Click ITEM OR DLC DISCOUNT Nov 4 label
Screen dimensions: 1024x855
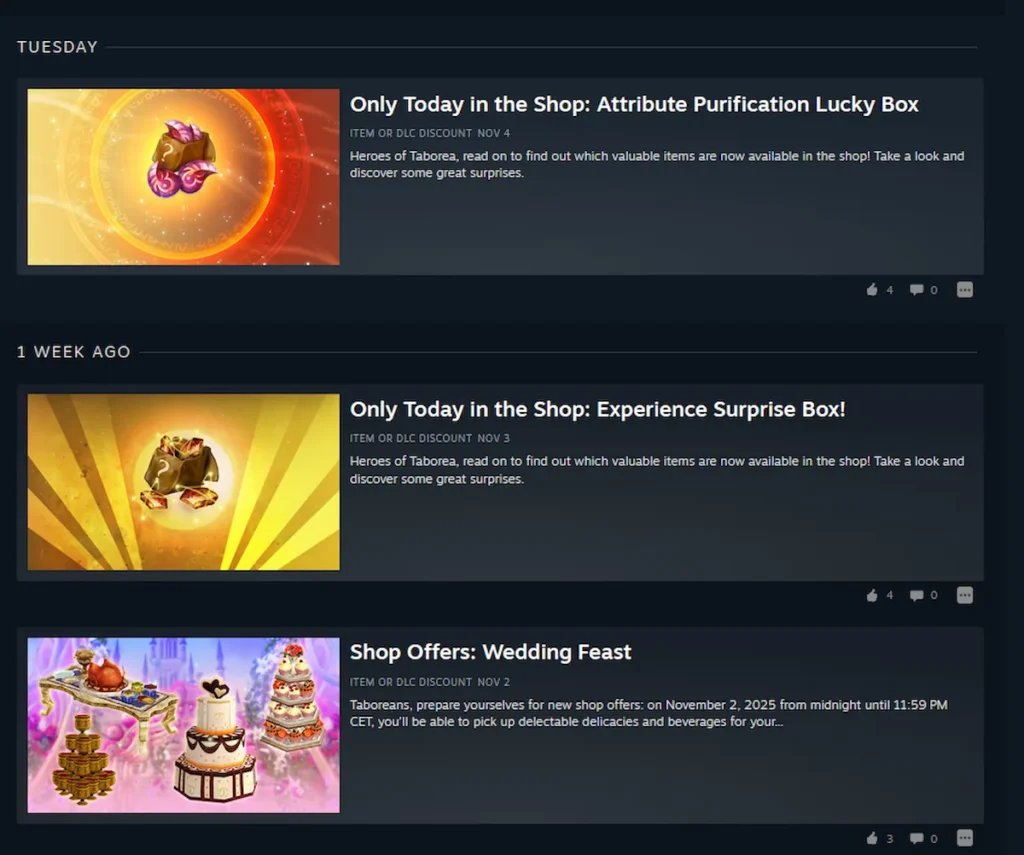[x=430, y=133]
